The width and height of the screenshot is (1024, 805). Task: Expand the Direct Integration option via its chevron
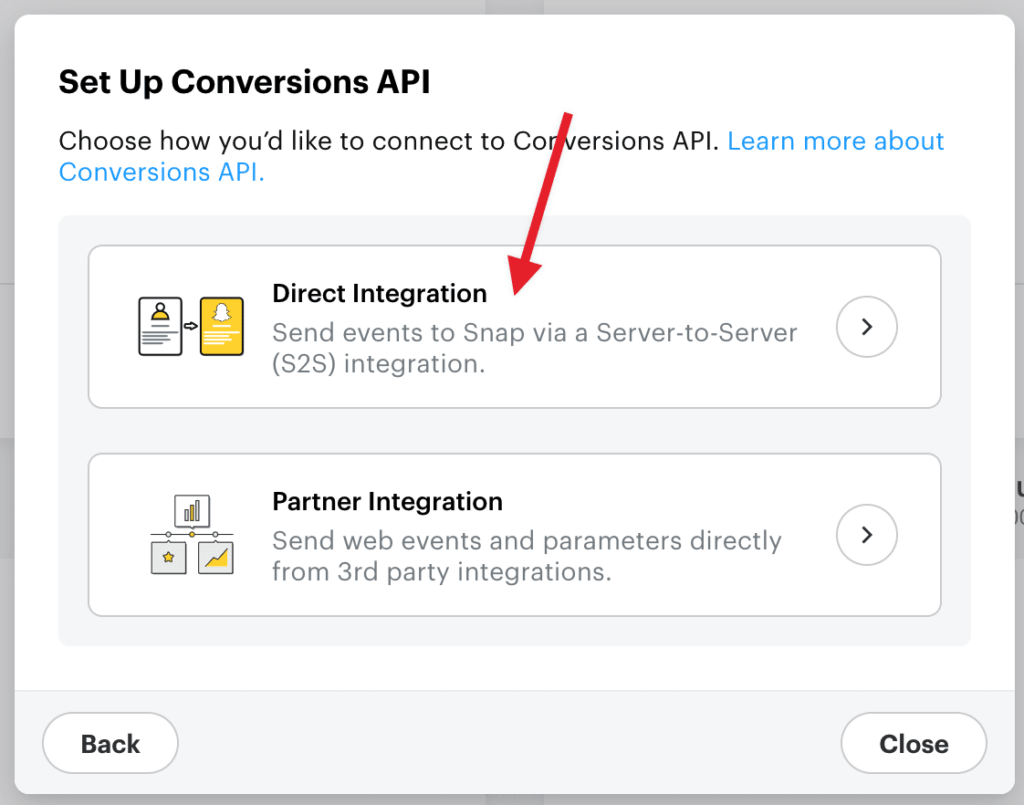click(866, 326)
